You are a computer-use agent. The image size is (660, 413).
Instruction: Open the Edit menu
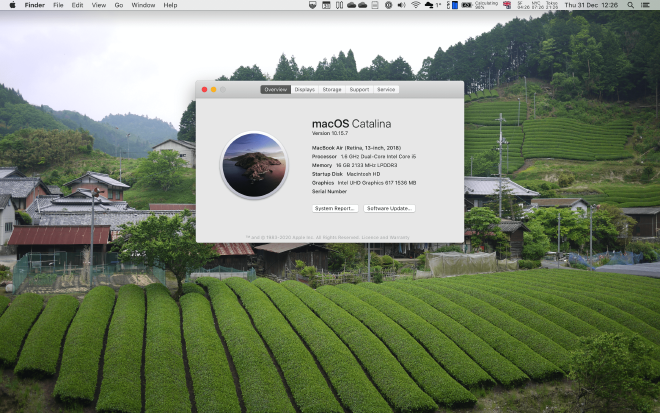coord(77,5)
